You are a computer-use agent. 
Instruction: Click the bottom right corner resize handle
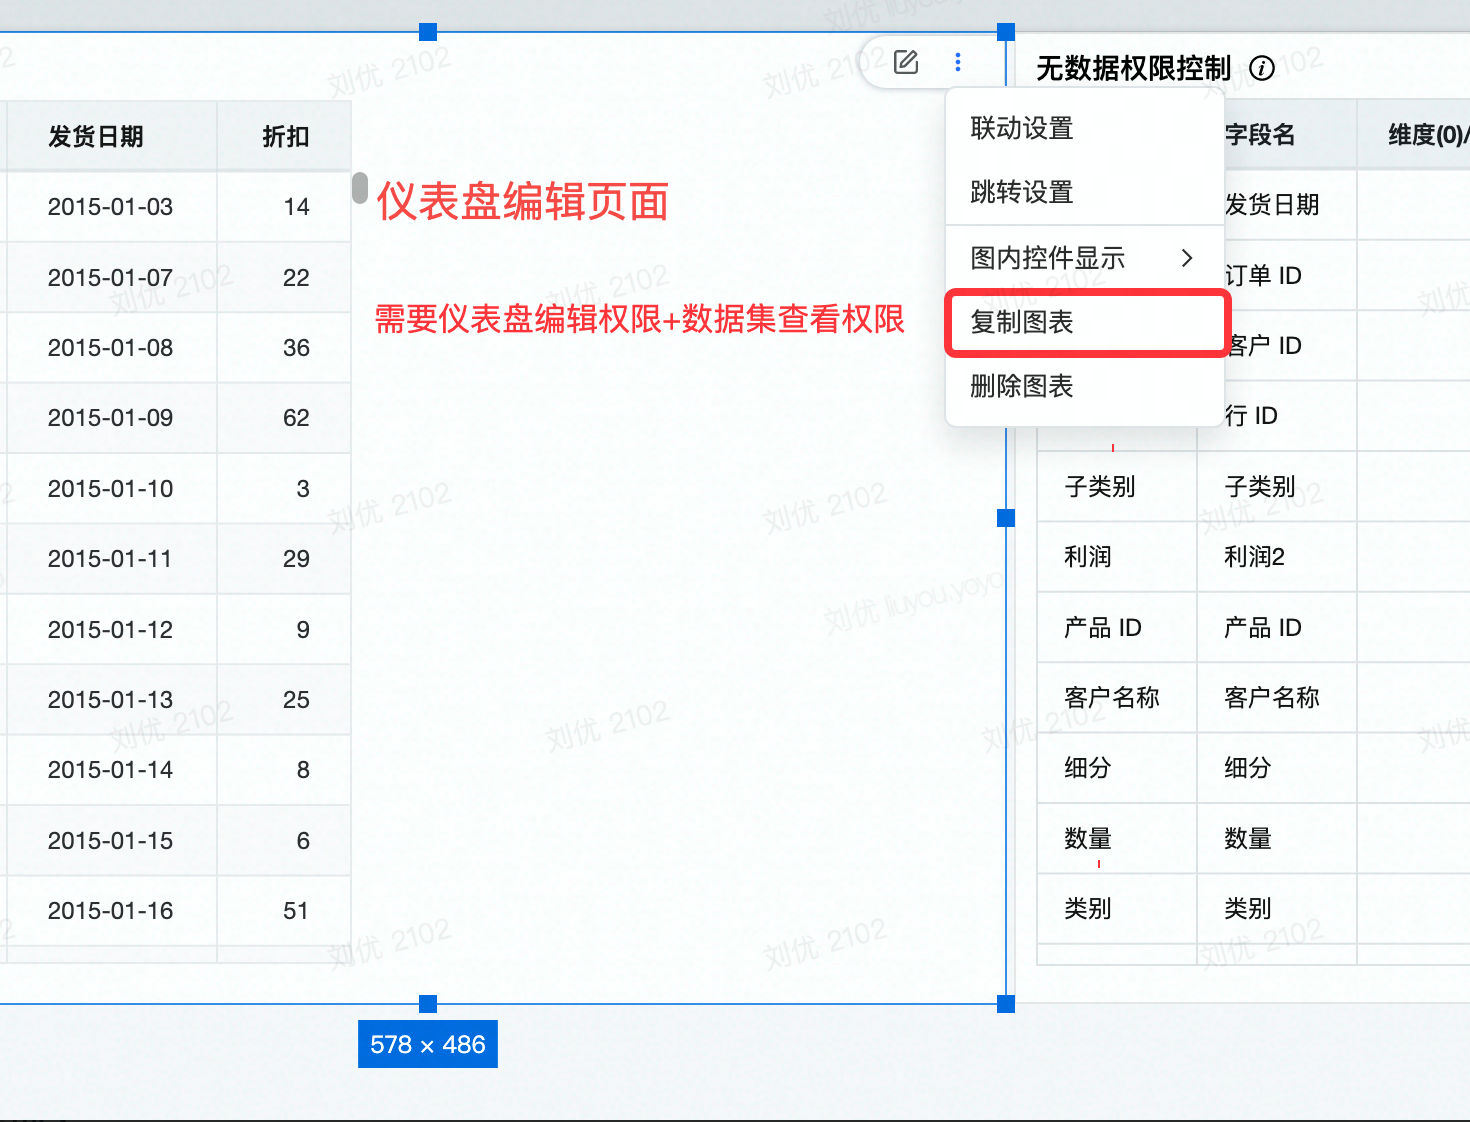pos(1006,1004)
